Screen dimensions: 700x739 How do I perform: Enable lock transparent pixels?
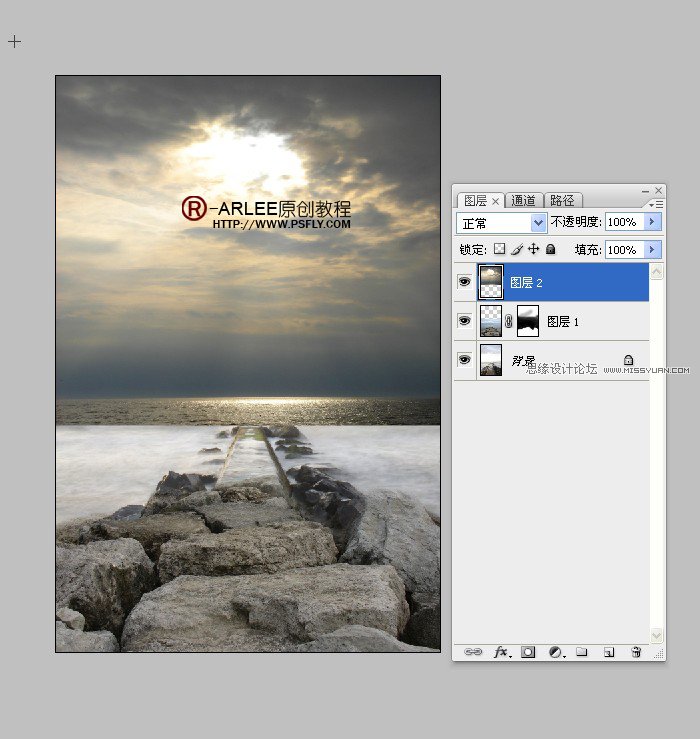point(499,249)
